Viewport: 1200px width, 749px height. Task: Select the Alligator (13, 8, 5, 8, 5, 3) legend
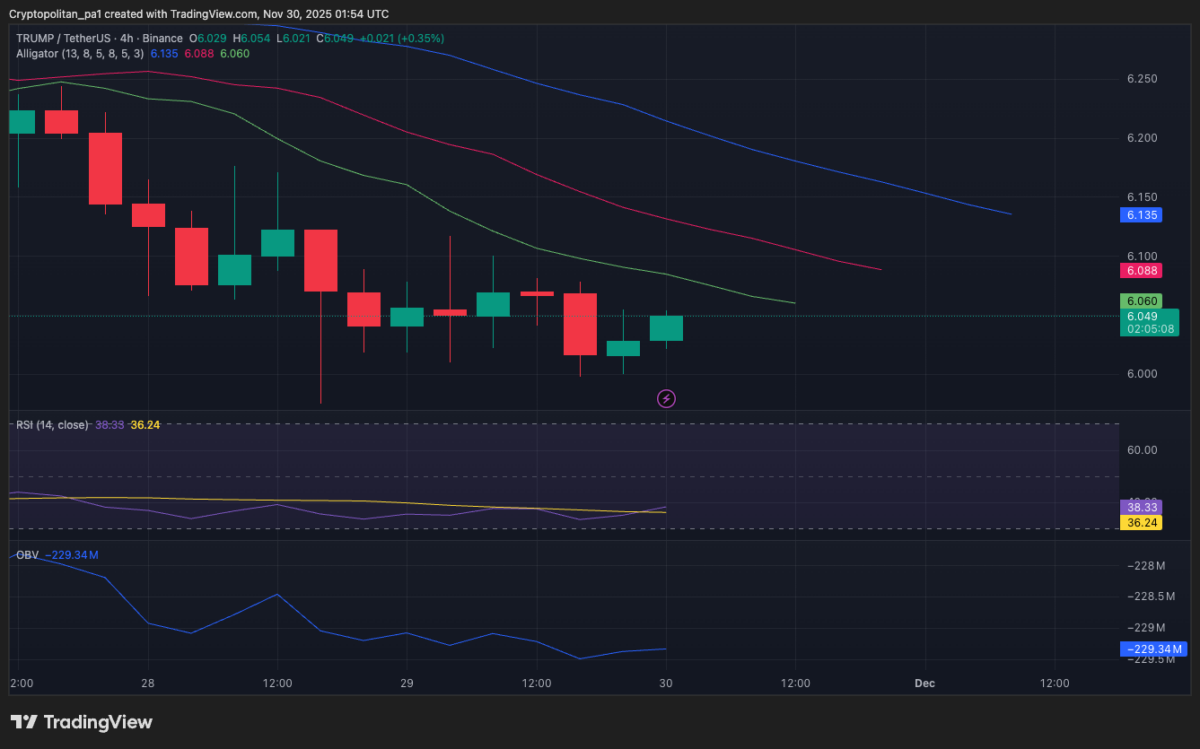(x=80, y=54)
